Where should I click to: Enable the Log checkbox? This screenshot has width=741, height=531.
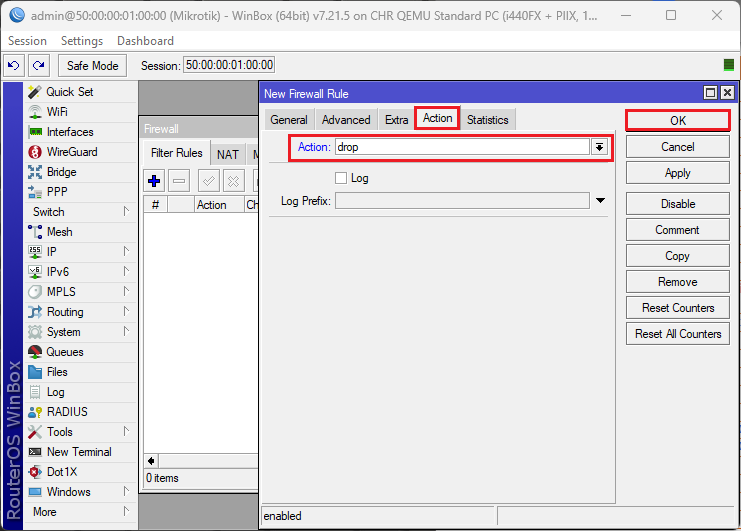click(x=341, y=178)
